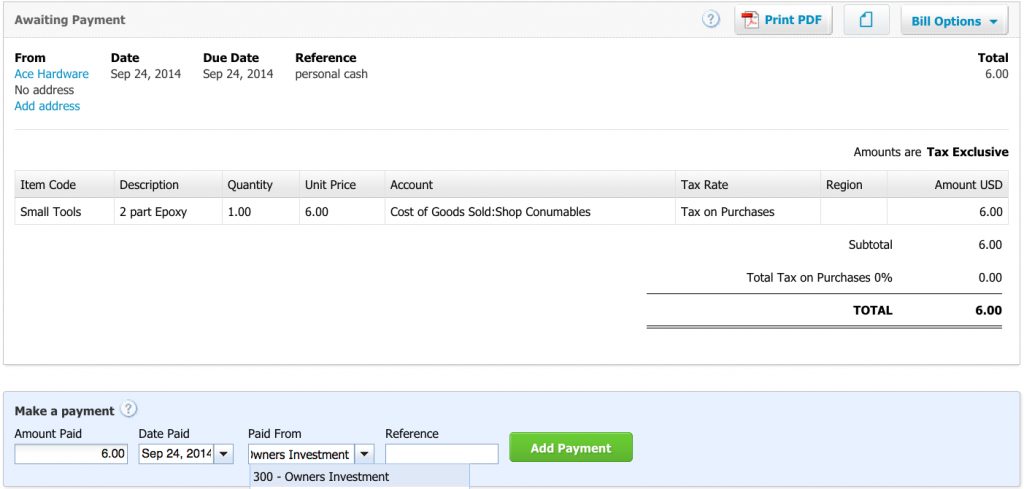The image size is (1024, 489).
Task: Click the Subtotal label
Action: [x=870, y=245]
